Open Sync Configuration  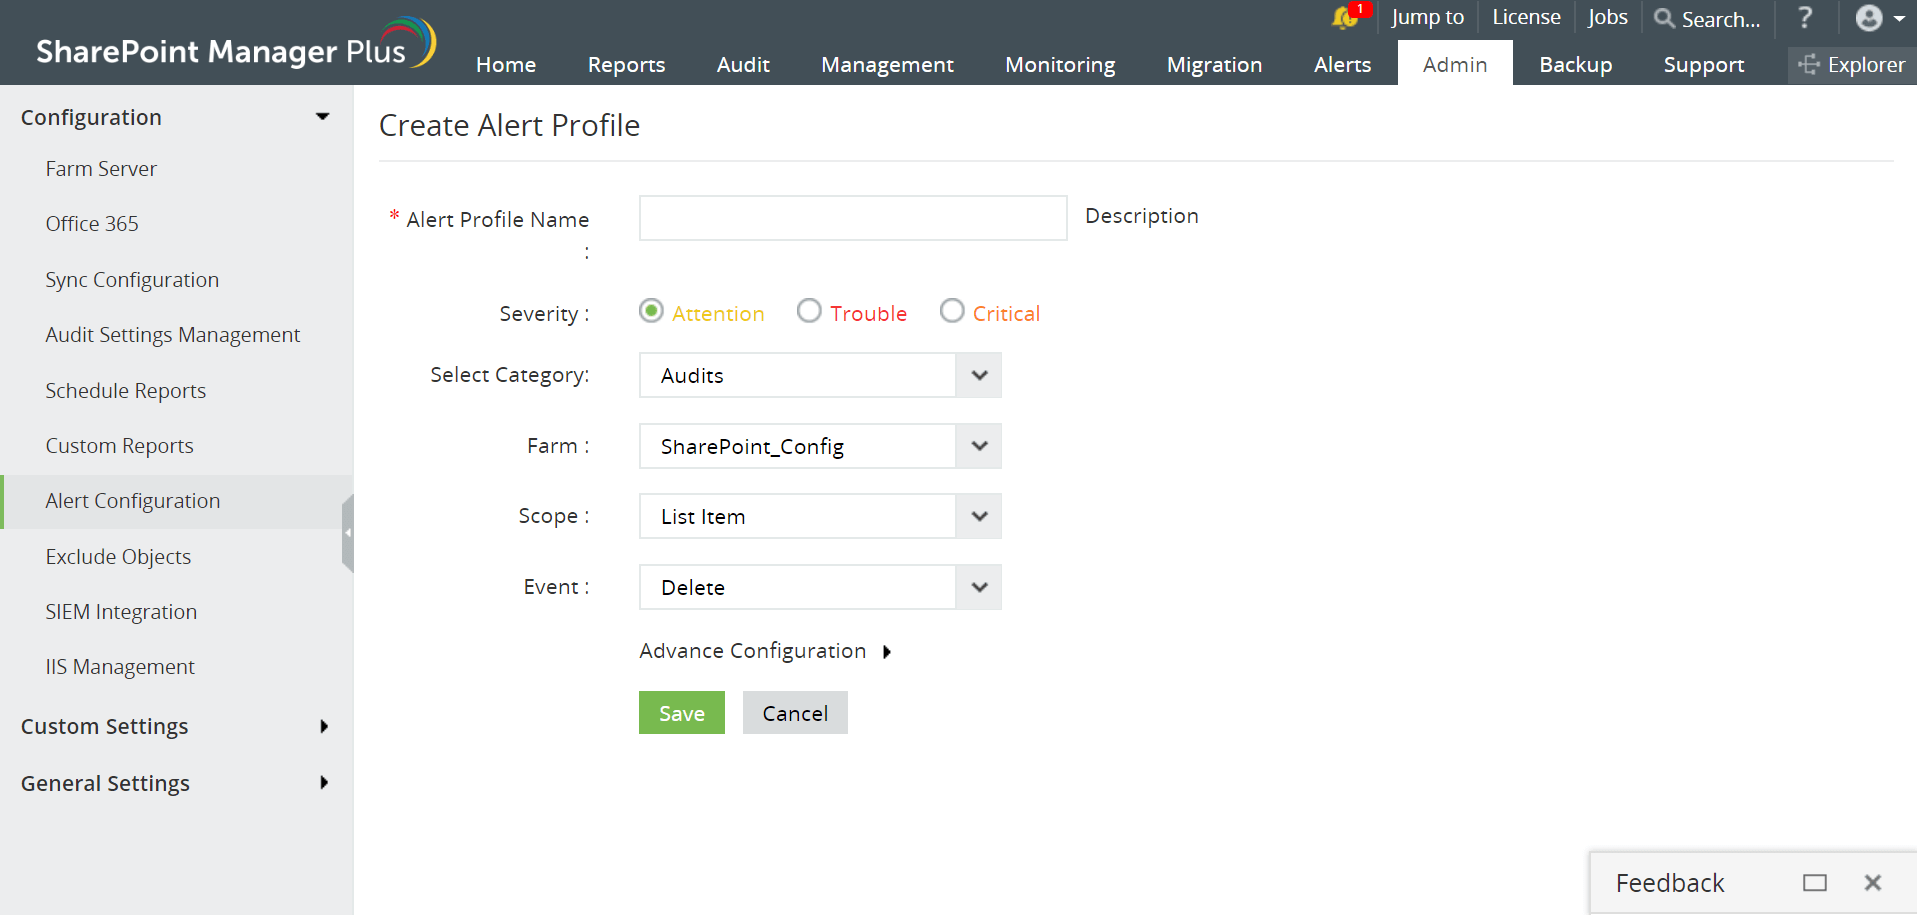coord(132,280)
